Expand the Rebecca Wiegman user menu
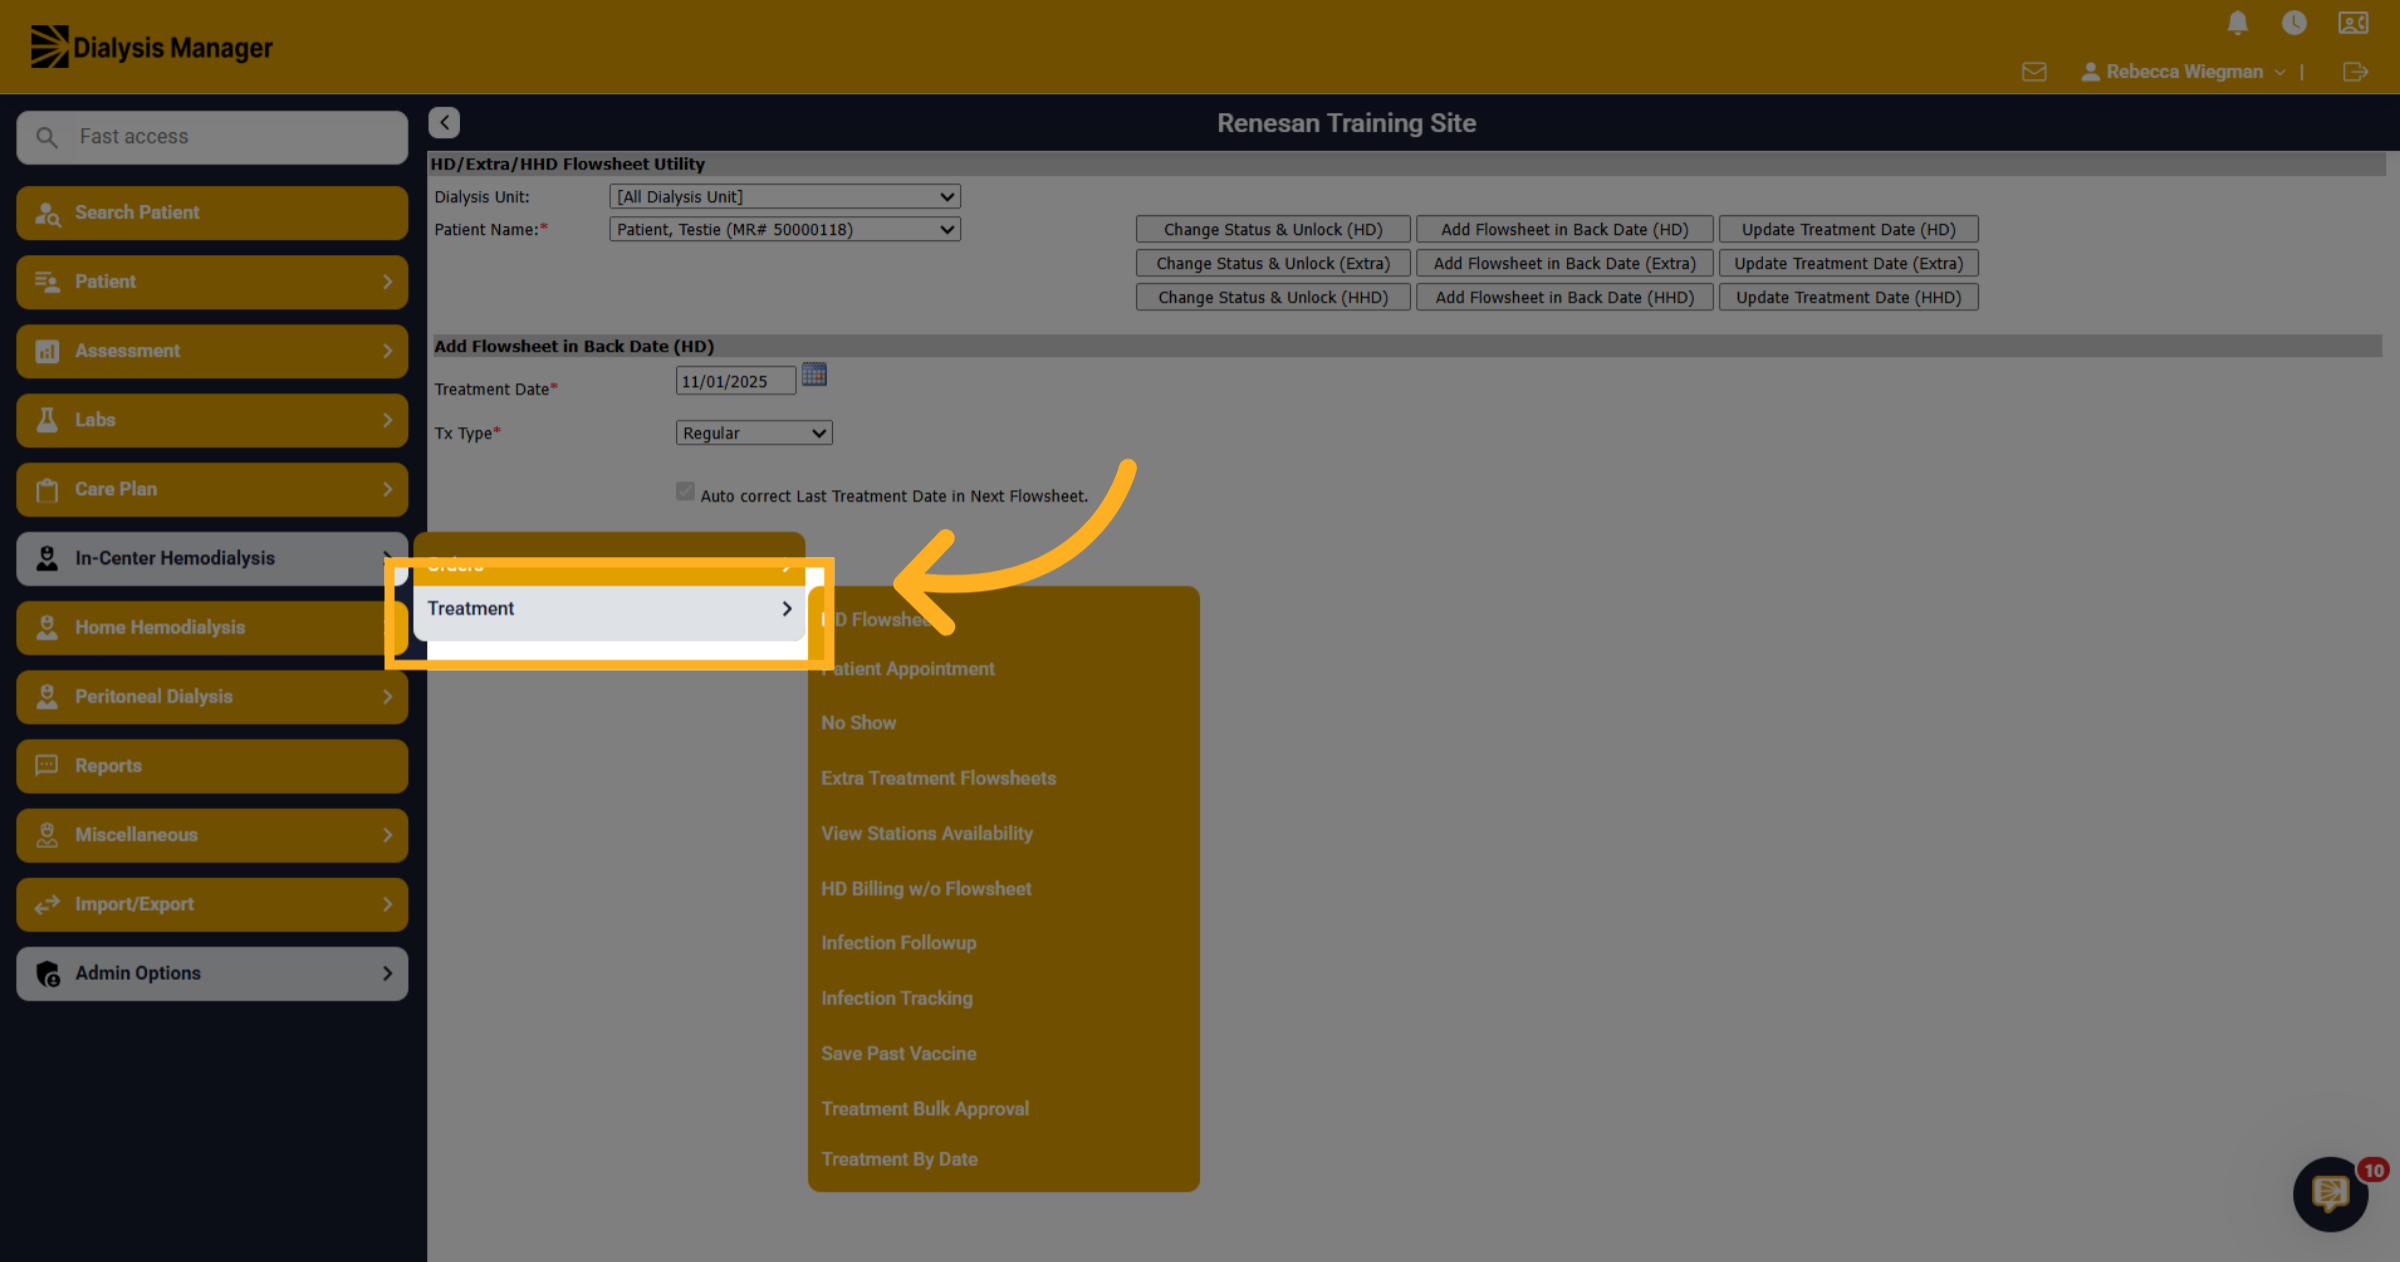This screenshot has height=1262, width=2400. click(x=2183, y=72)
